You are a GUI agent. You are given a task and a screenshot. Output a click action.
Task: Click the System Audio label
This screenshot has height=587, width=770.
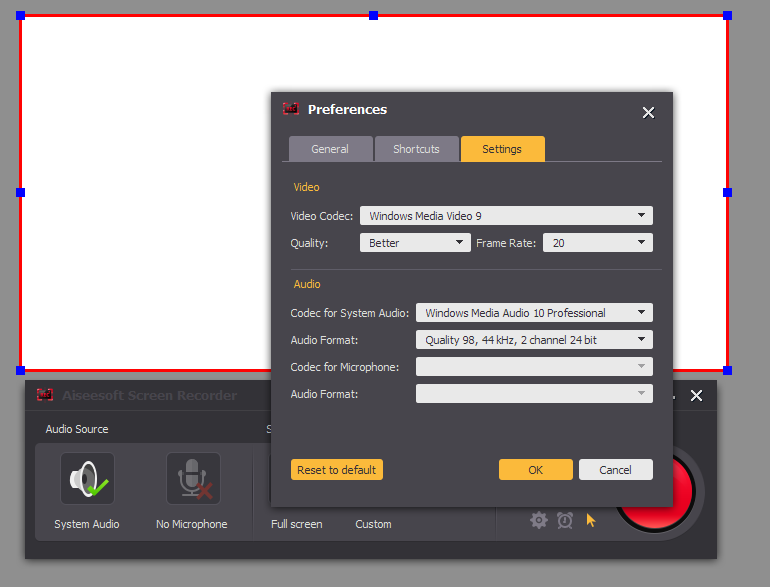[87, 524]
